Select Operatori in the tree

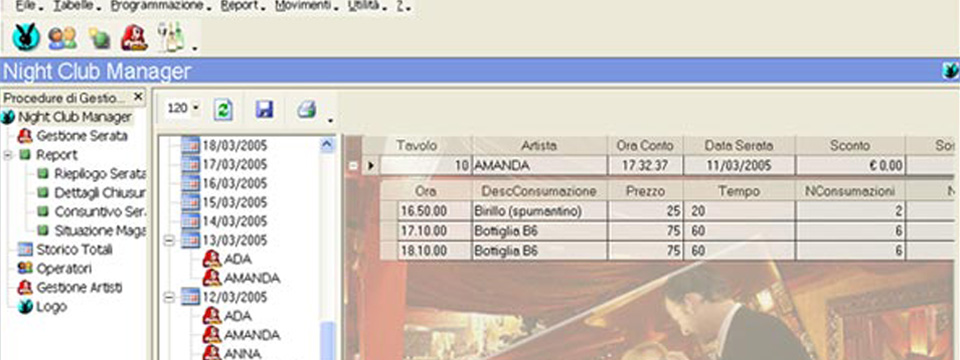click(64, 269)
